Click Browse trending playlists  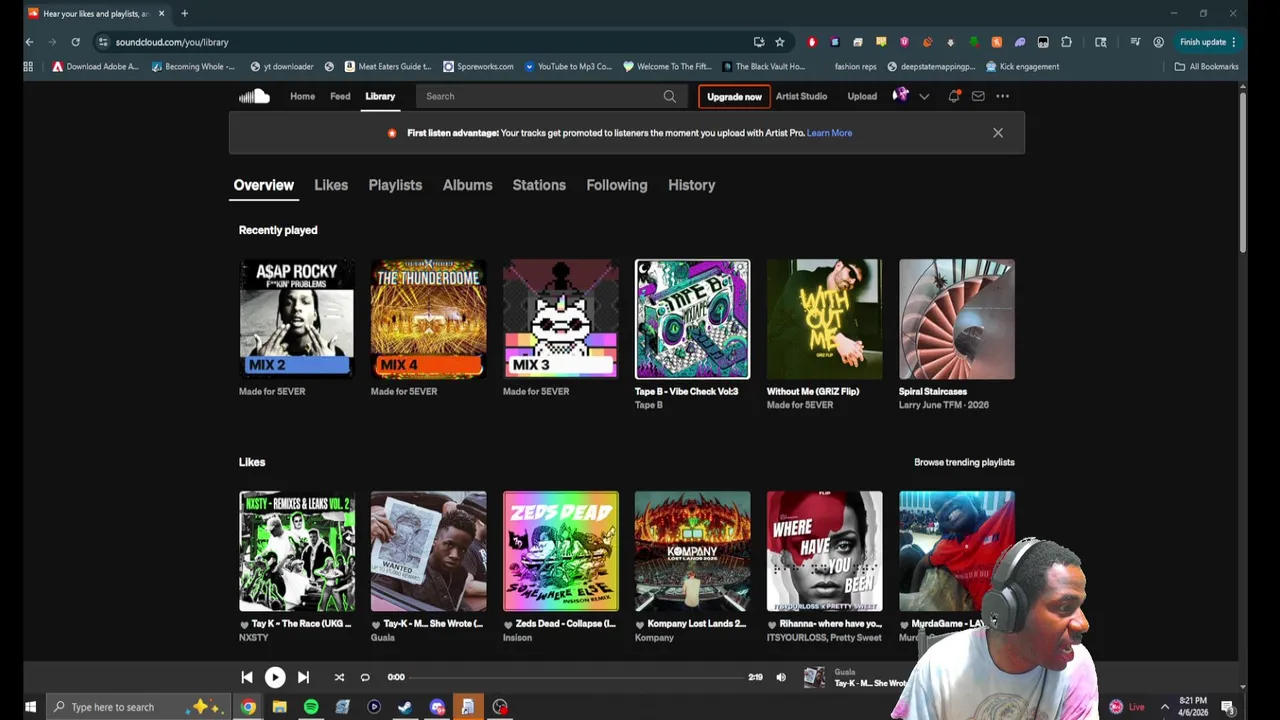964,462
